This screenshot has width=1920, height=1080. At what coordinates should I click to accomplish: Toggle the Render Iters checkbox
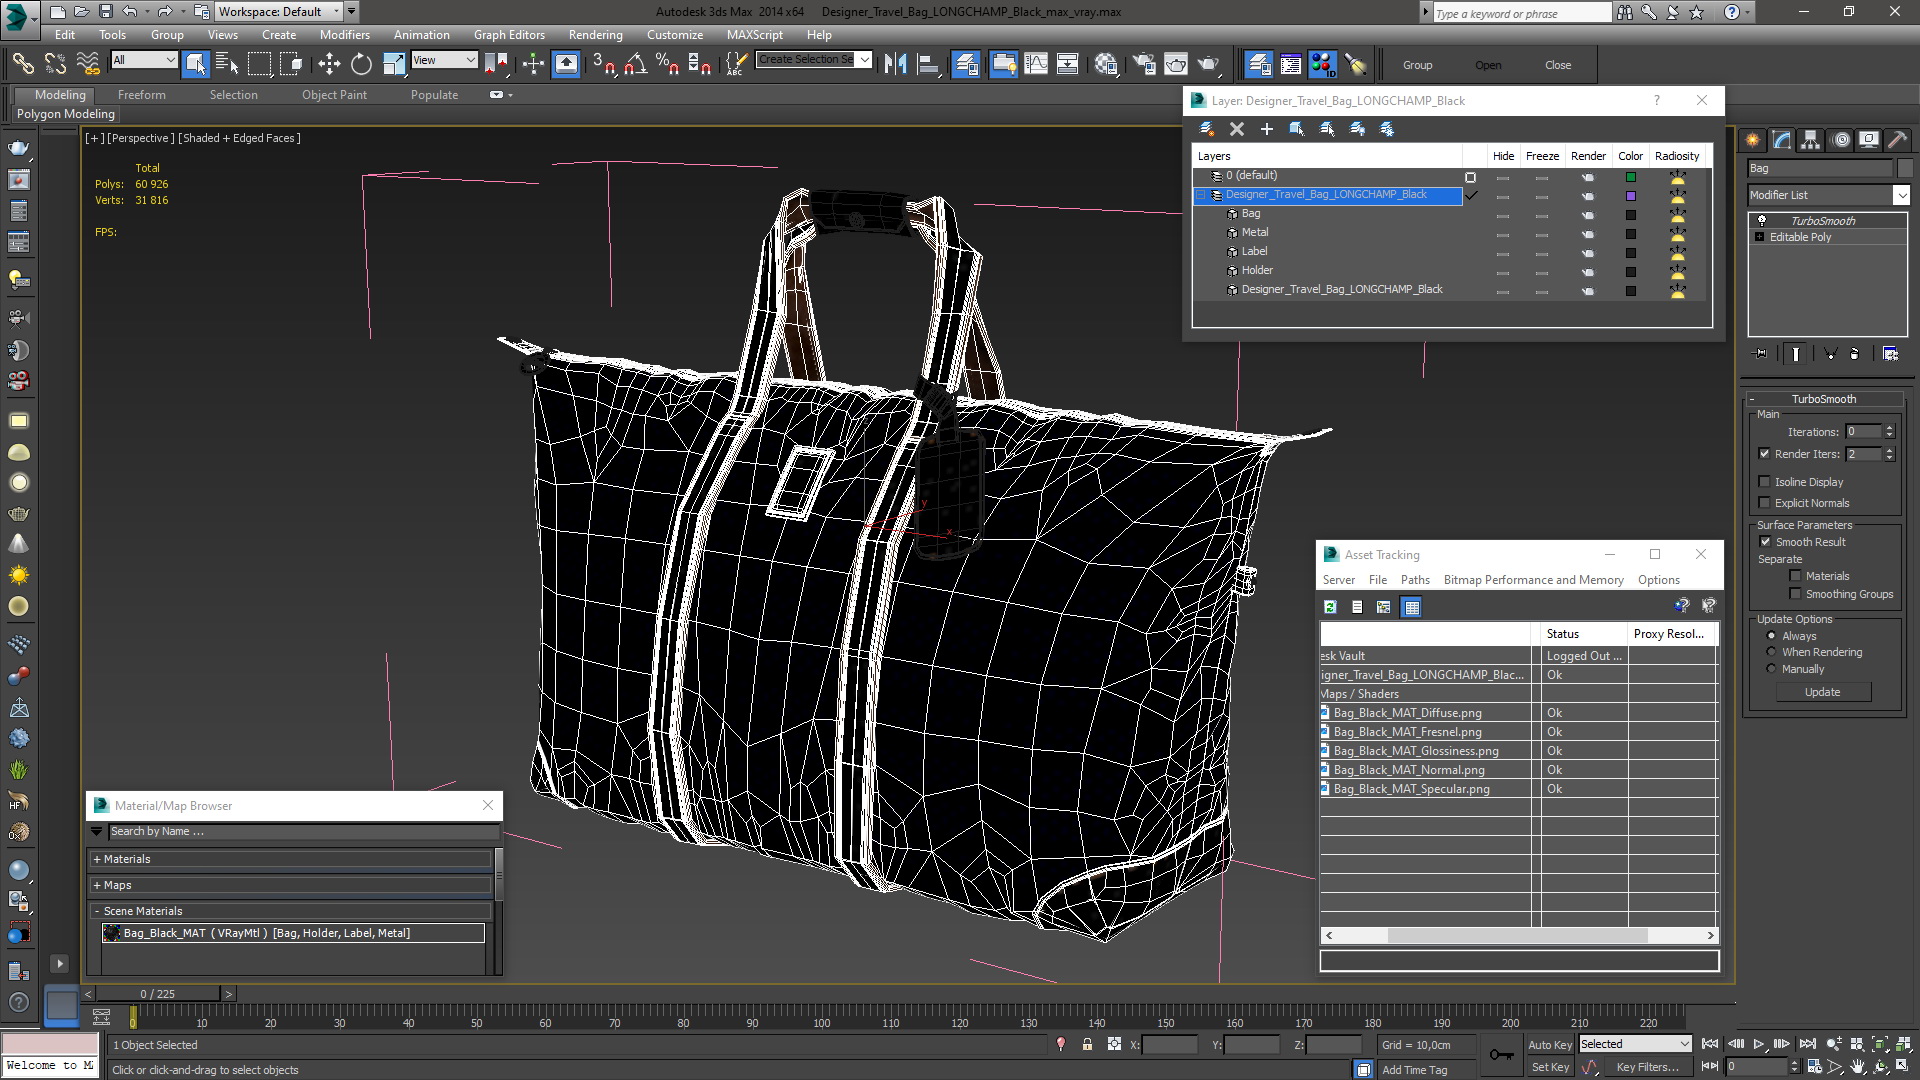[1765, 453]
